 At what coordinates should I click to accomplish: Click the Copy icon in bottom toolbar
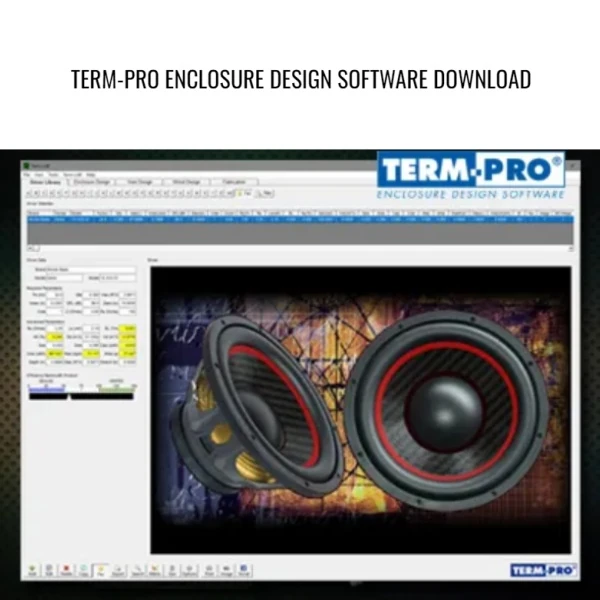[84, 570]
